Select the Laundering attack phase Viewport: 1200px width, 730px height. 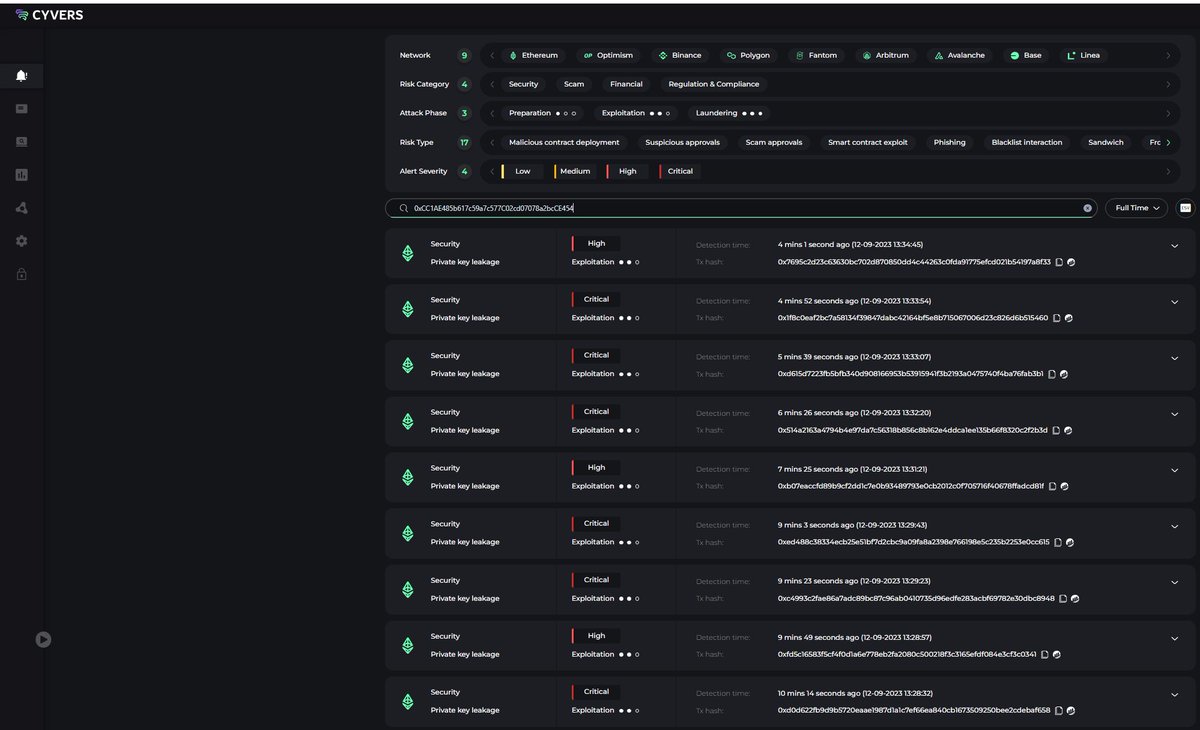pos(729,113)
